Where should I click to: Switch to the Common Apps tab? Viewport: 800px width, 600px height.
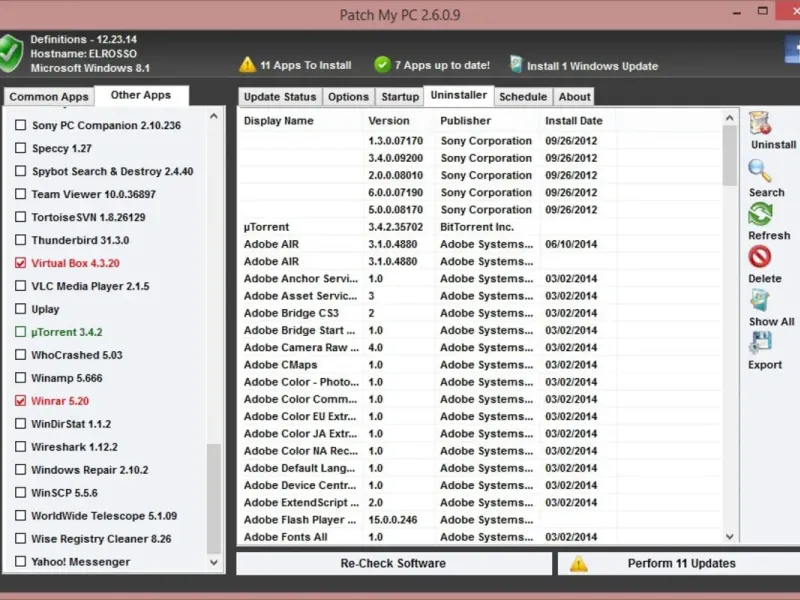(49, 96)
